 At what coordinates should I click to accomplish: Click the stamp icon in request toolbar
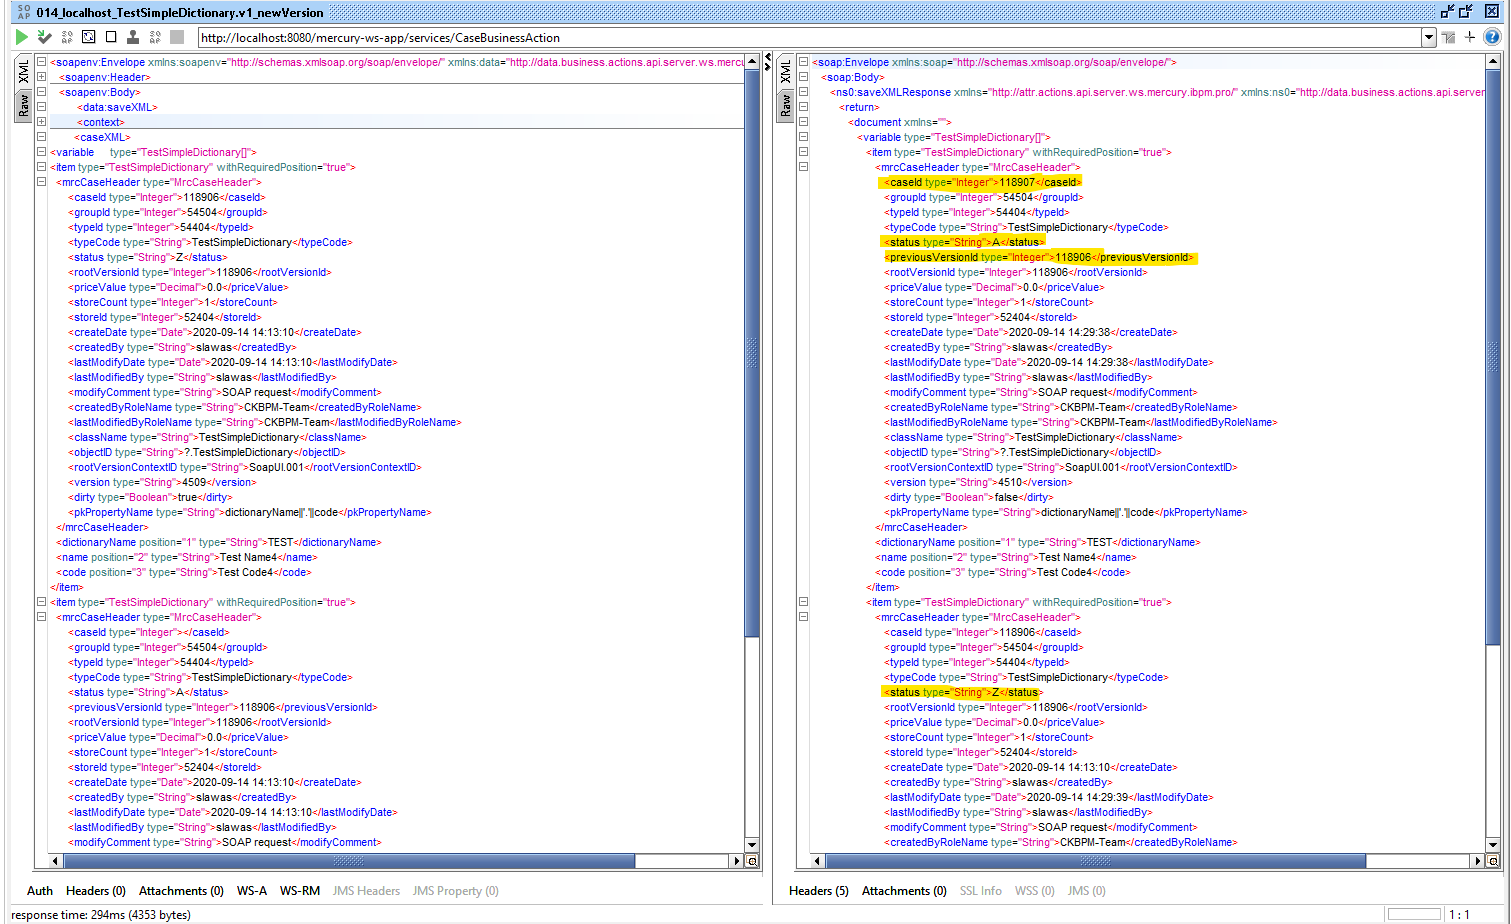pyautogui.click(x=133, y=37)
